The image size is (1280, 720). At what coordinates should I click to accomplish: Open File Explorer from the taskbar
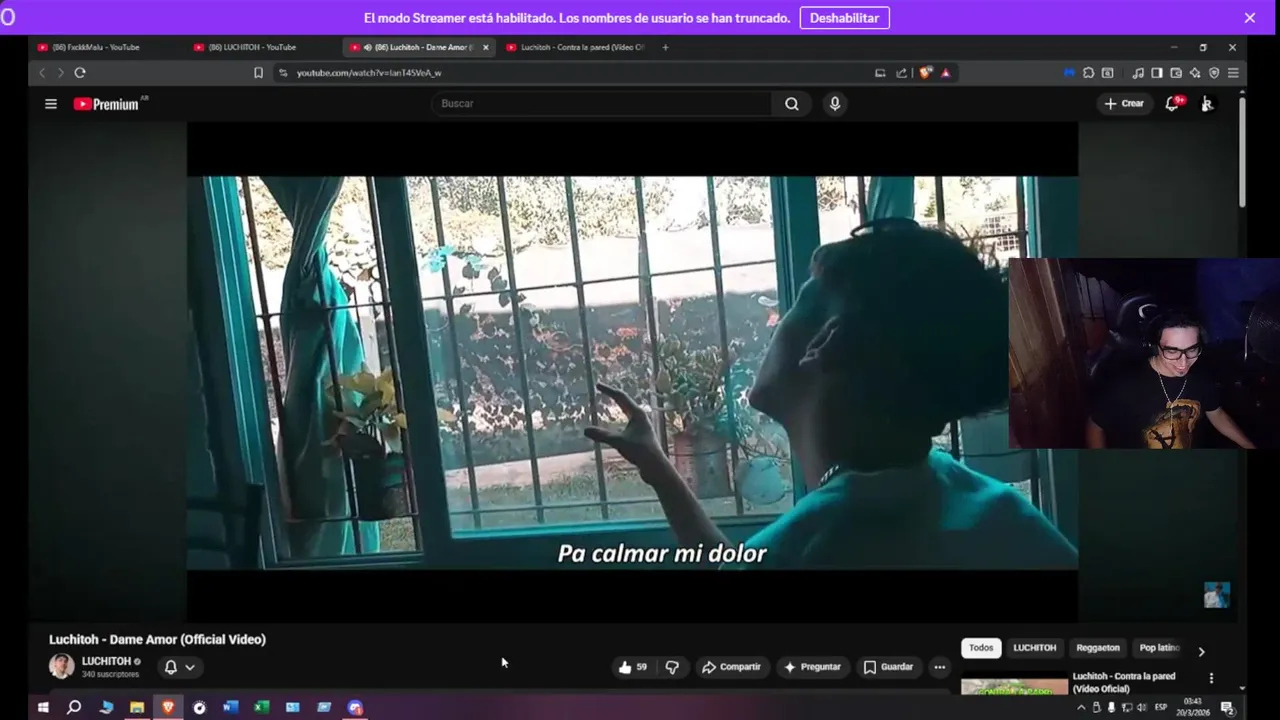(137, 707)
